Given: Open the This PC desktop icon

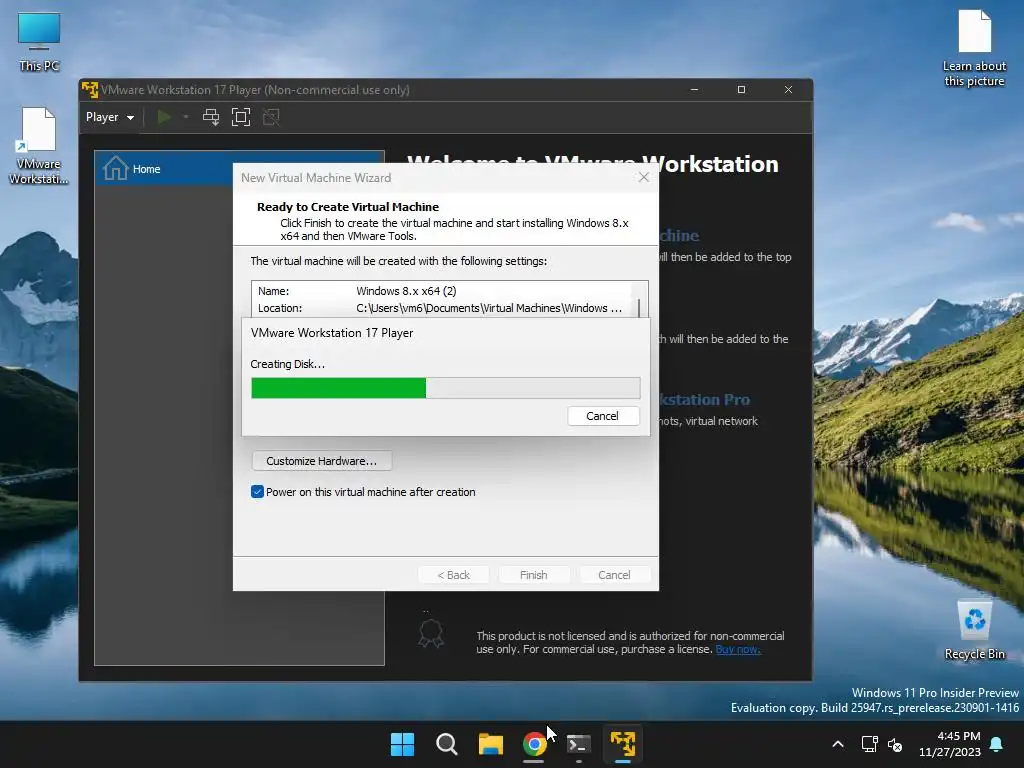Looking at the screenshot, I should (x=39, y=41).
